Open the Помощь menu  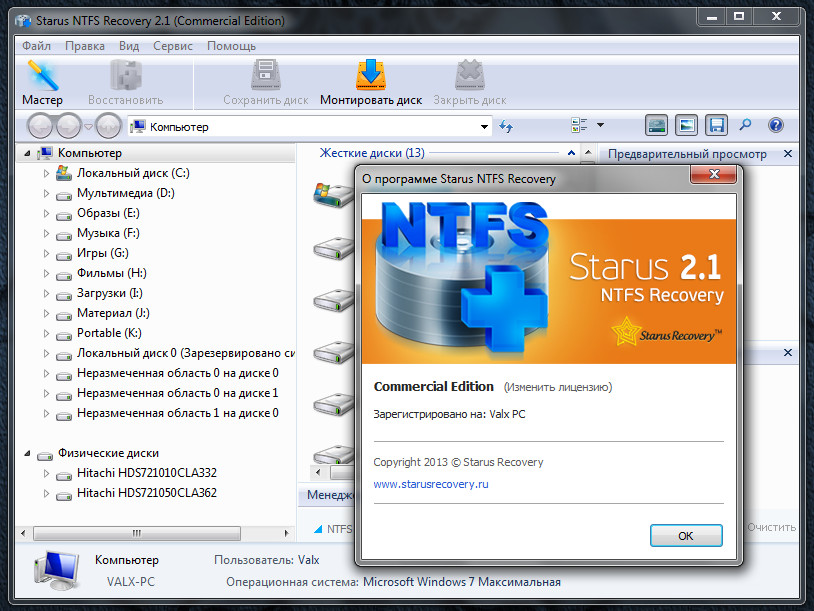click(x=232, y=46)
